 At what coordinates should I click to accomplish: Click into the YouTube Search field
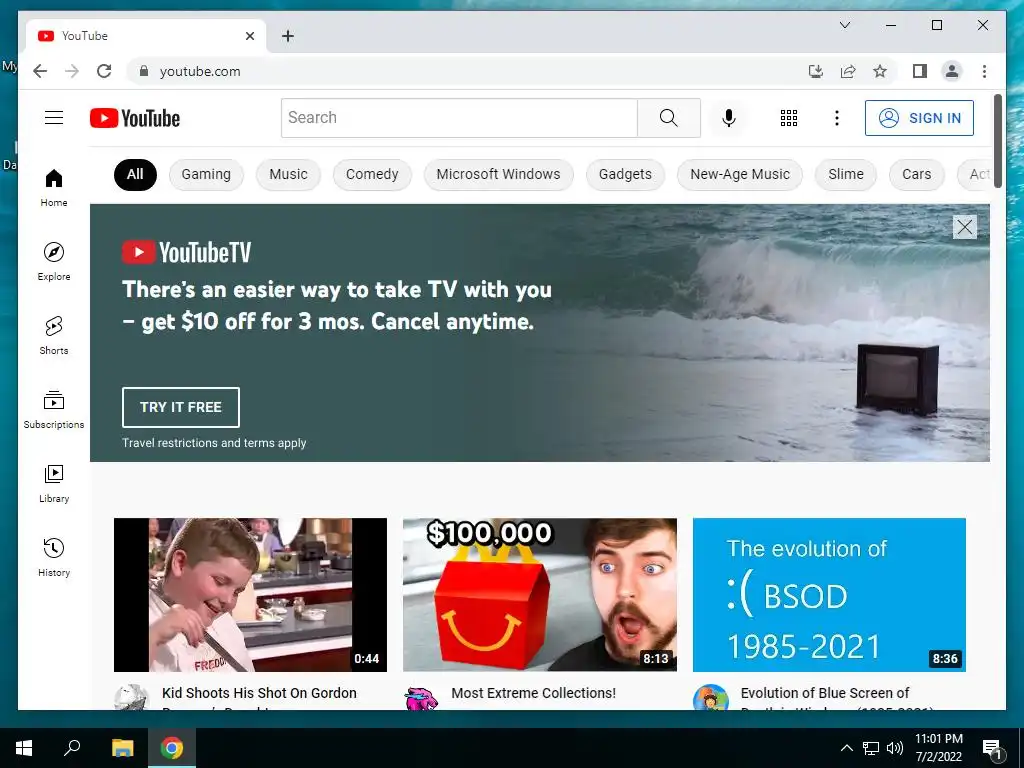coord(459,118)
